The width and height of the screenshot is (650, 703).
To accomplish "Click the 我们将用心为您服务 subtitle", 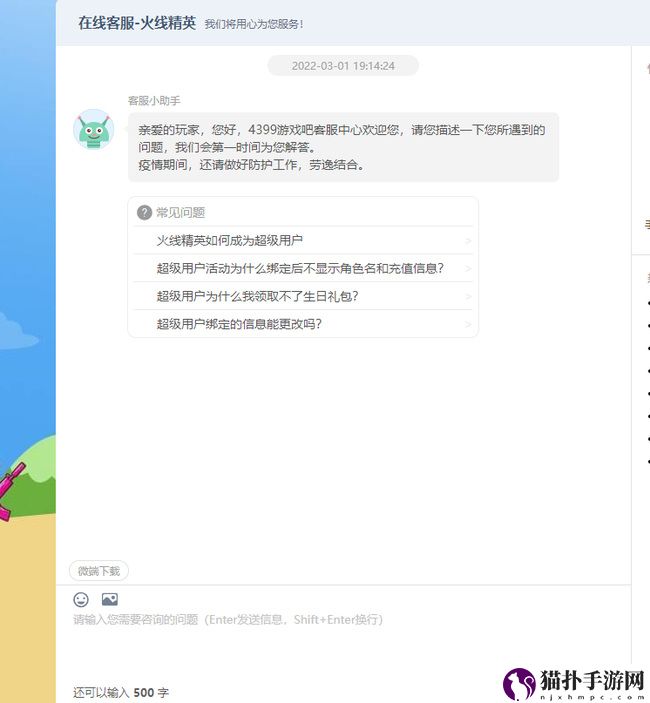I will (x=254, y=24).
